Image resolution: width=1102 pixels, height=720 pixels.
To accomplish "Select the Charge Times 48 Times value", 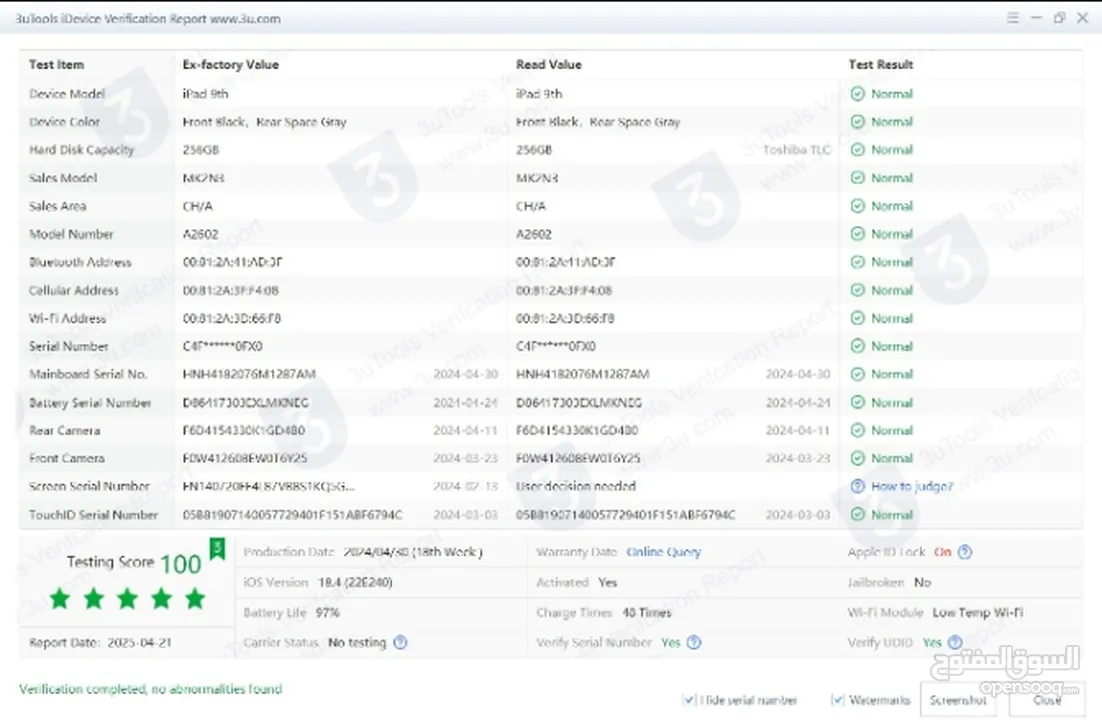I will (647, 613).
